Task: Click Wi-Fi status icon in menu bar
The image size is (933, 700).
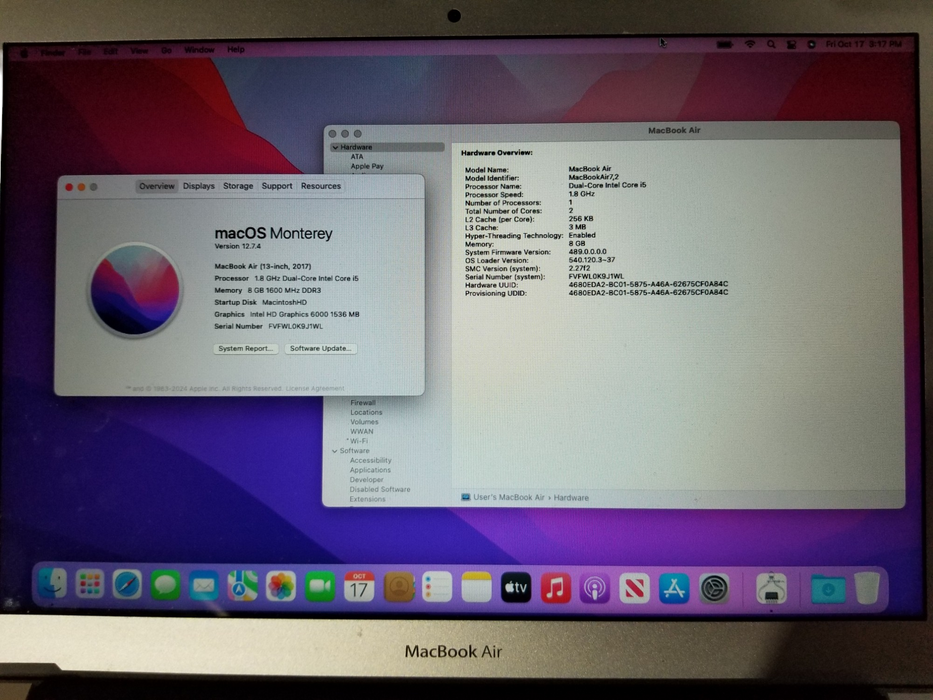Action: pyautogui.click(x=750, y=45)
